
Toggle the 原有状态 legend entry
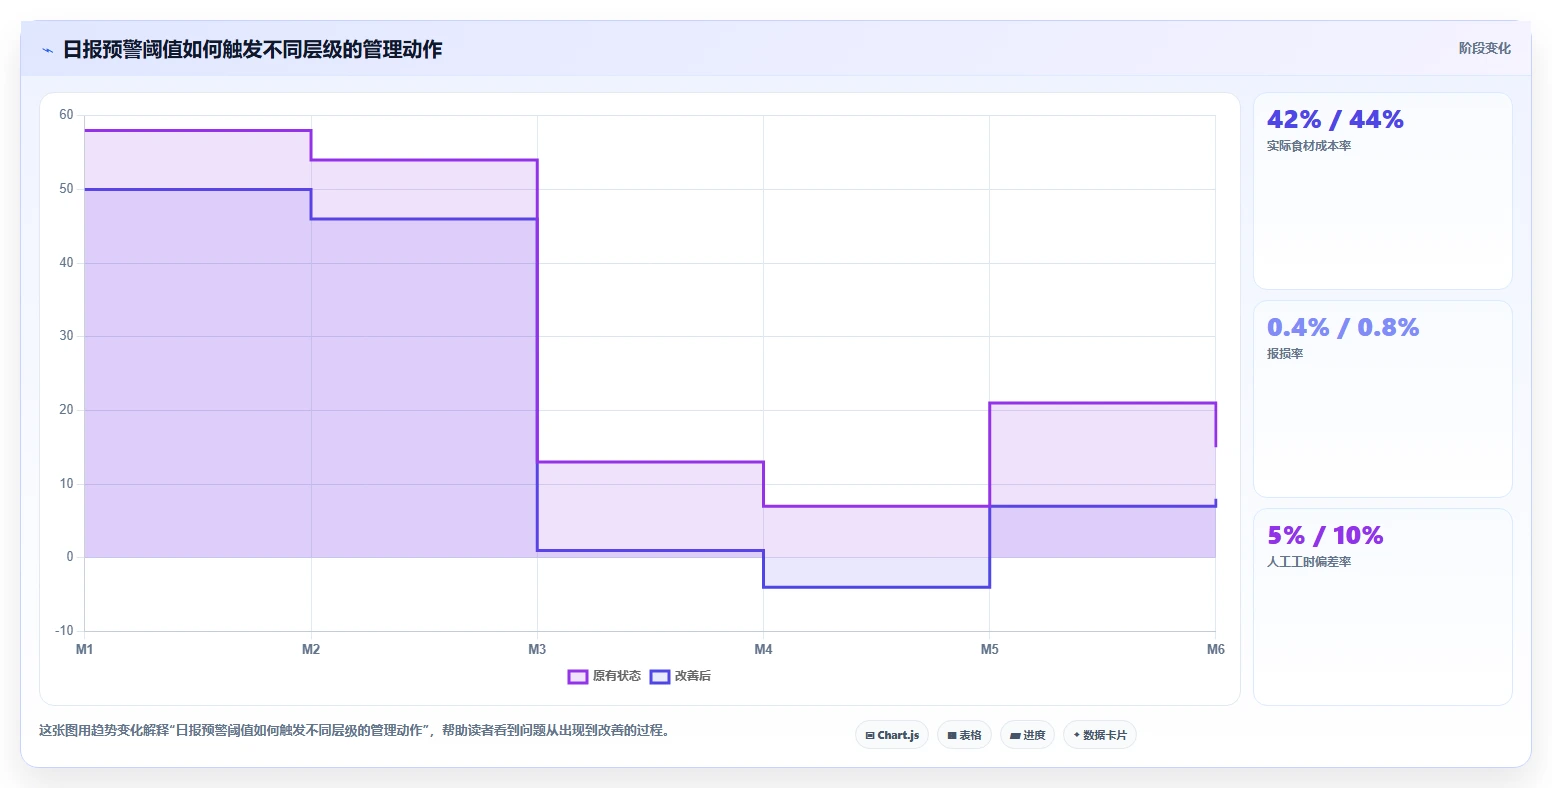604,676
